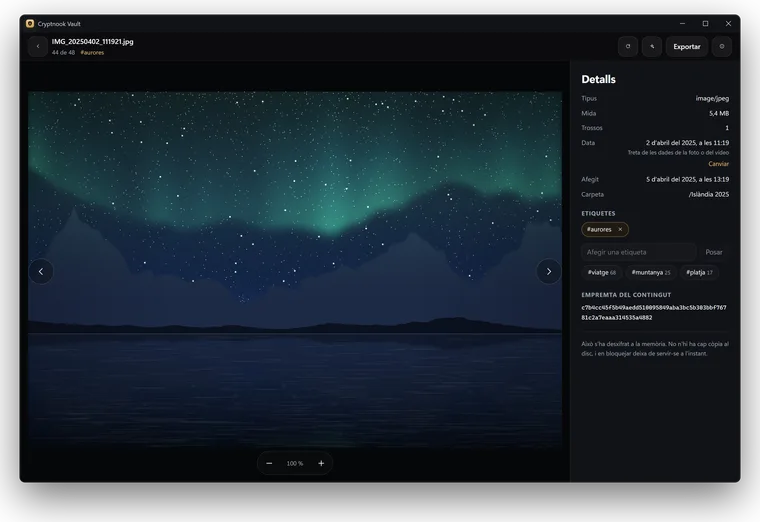The width and height of the screenshot is (760, 522).
Task: Click the #aurores link under the filename
Action: coord(92,52)
